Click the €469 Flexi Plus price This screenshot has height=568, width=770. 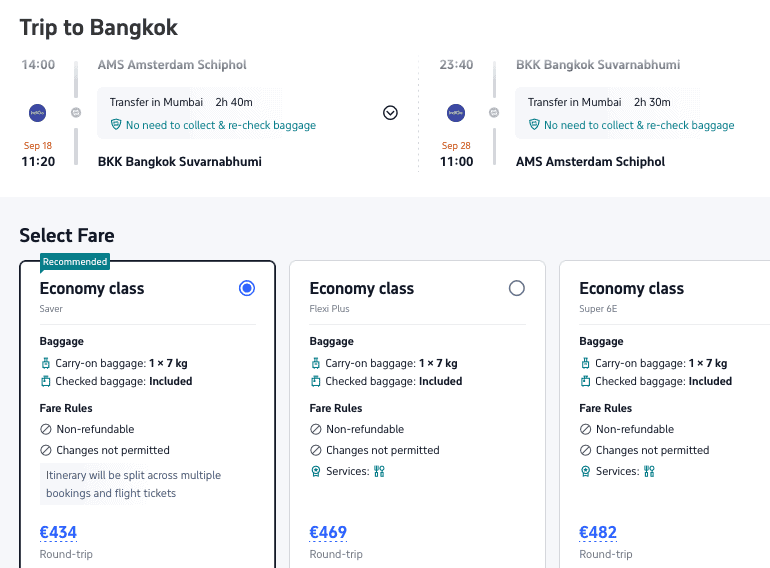coord(328,533)
